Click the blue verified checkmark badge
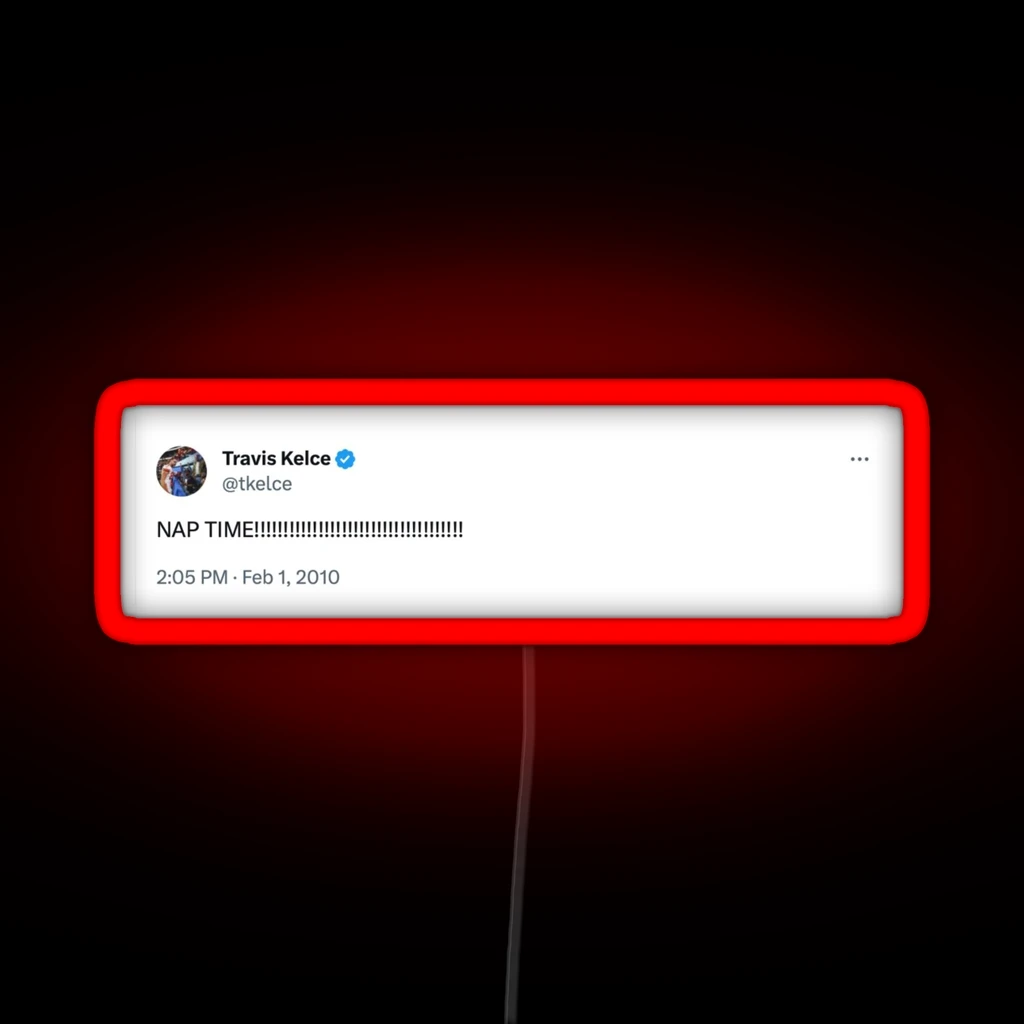This screenshot has height=1024, width=1024. pos(345,459)
